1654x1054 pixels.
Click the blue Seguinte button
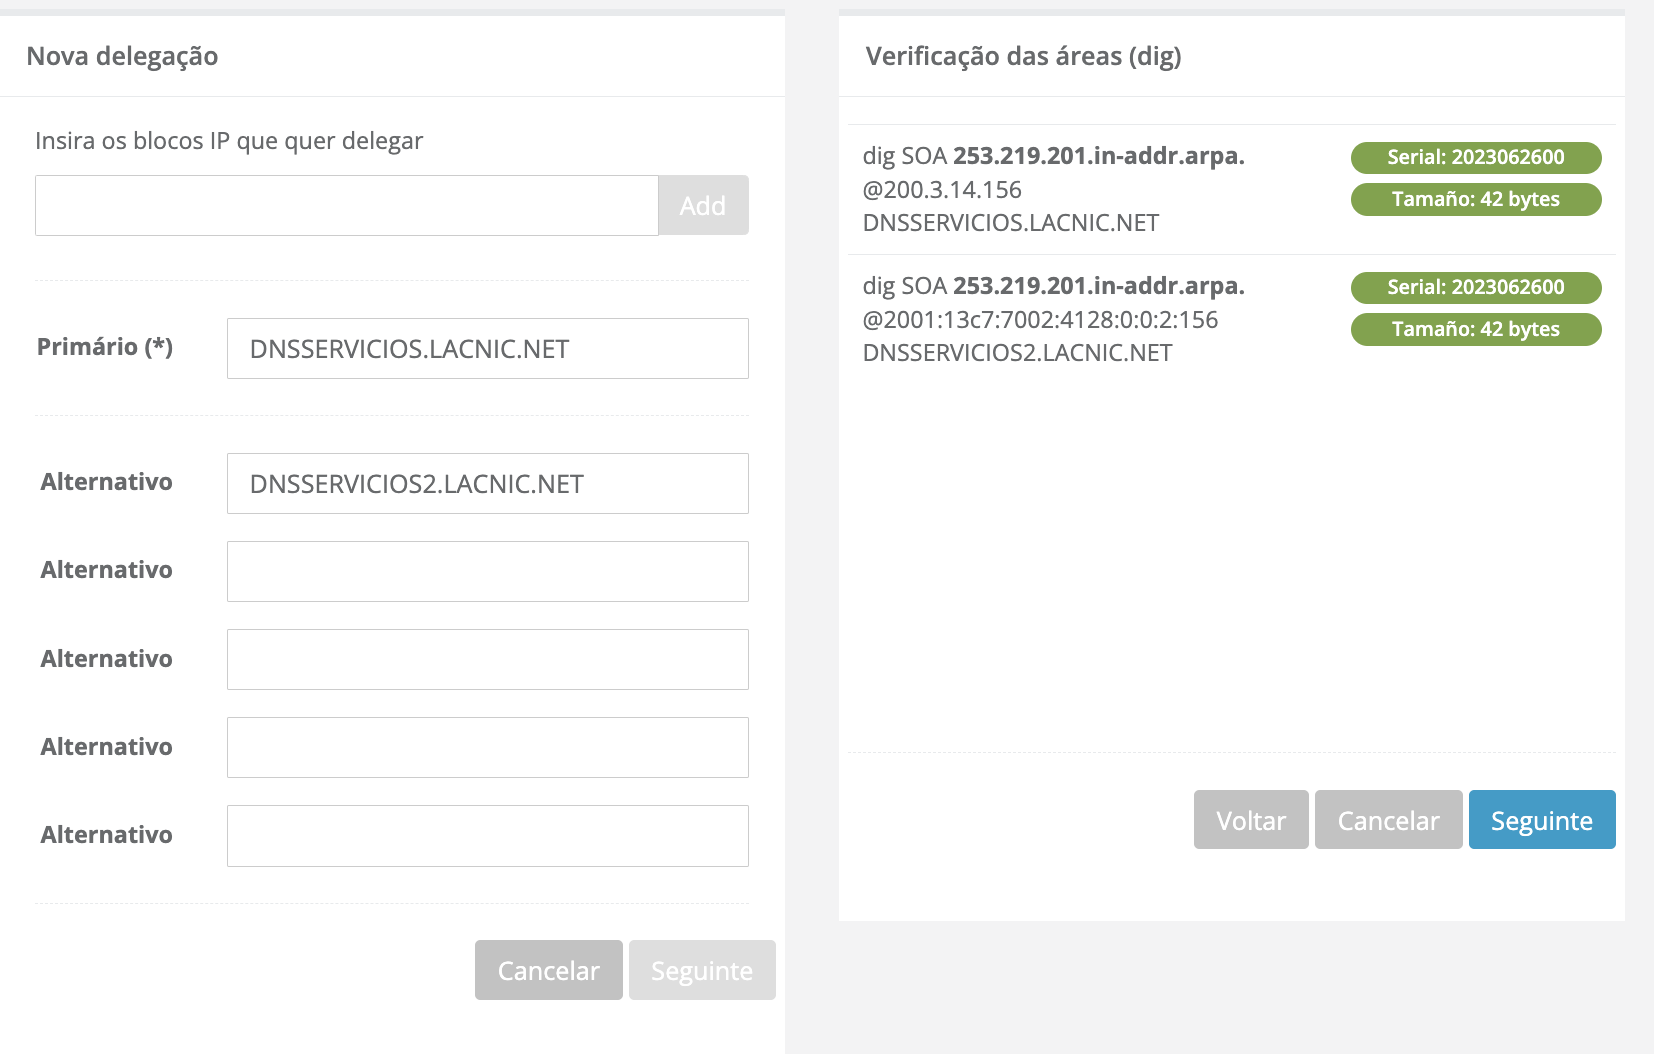coord(1542,820)
